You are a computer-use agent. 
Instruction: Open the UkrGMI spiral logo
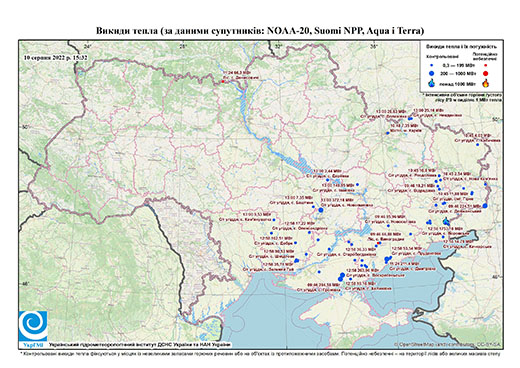(33, 327)
